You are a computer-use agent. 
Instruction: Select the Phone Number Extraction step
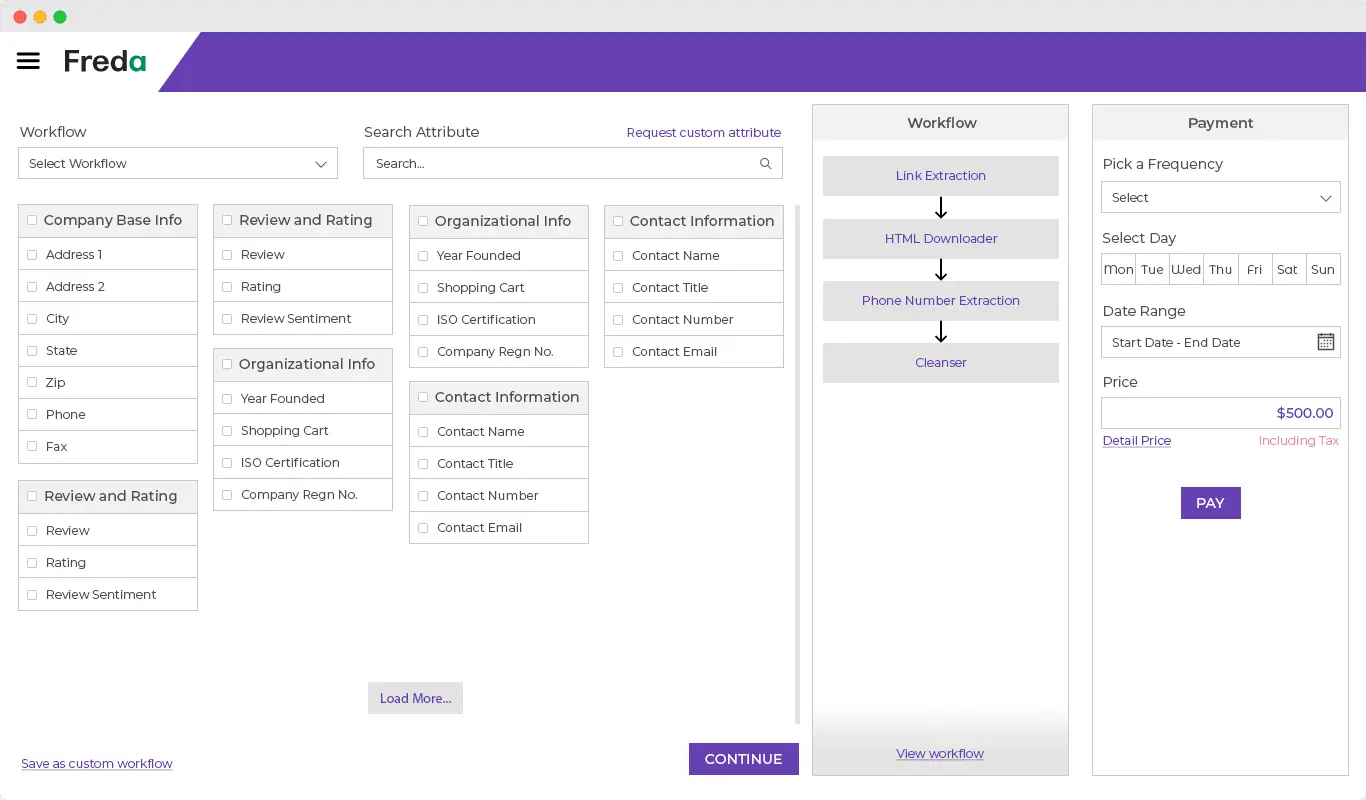coord(940,301)
